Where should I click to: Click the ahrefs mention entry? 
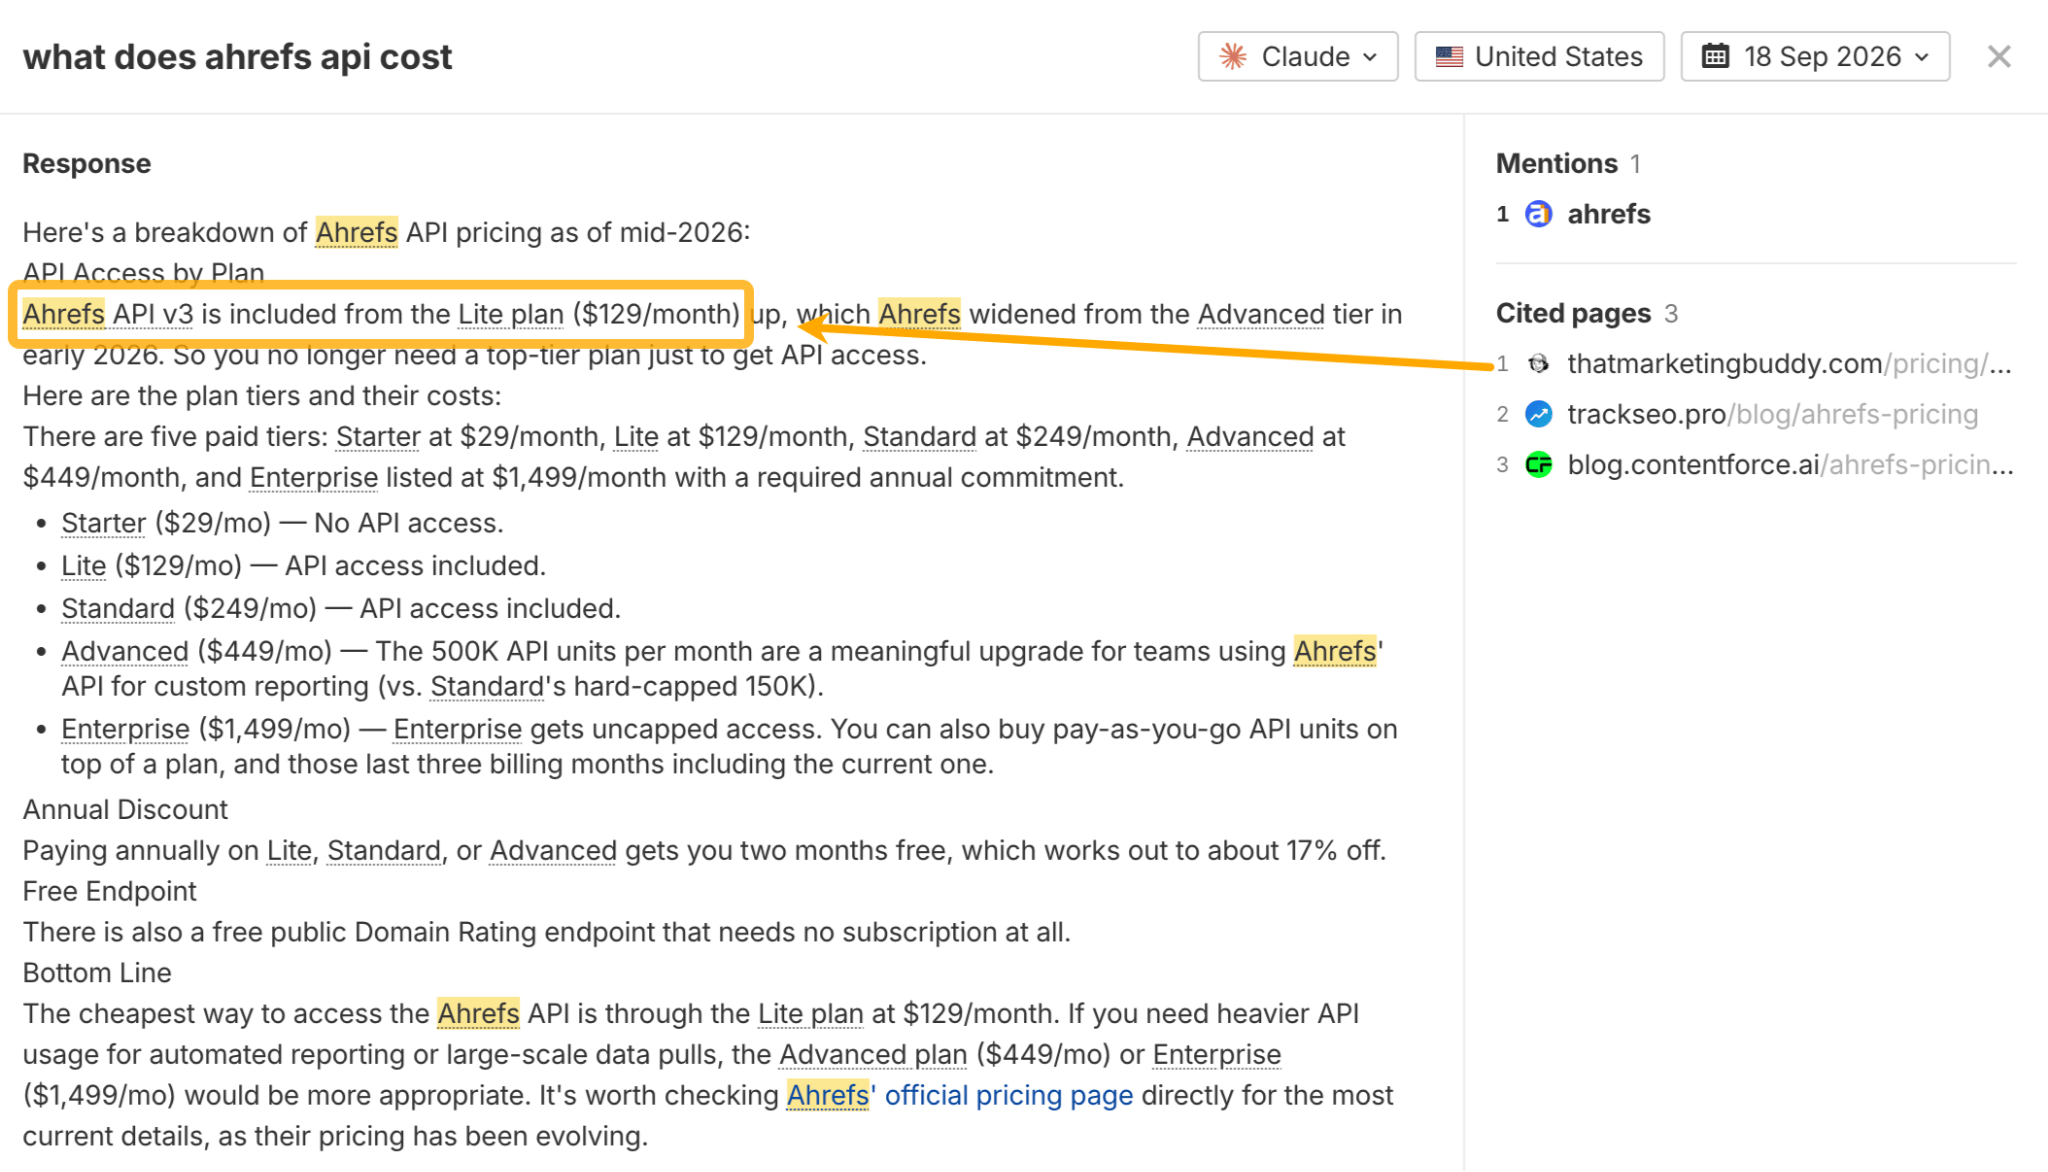click(1608, 214)
